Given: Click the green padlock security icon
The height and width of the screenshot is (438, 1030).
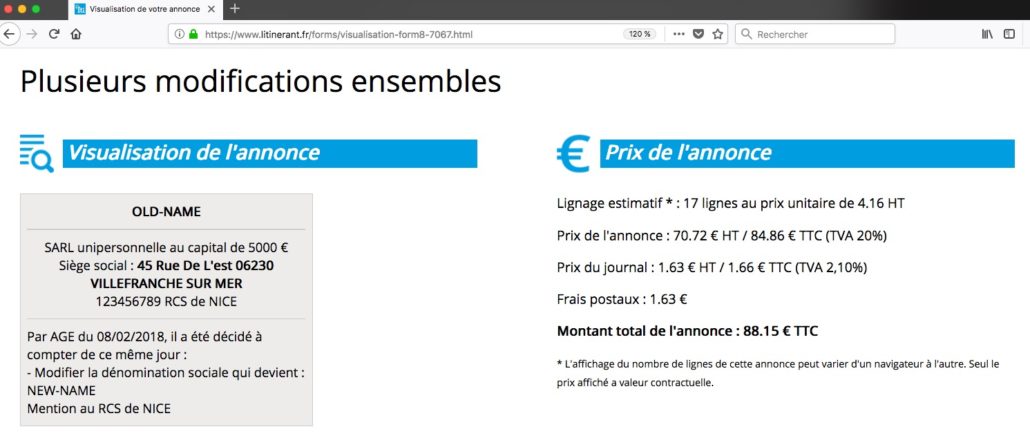Looking at the screenshot, I should pyautogui.click(x=192, y=34).
